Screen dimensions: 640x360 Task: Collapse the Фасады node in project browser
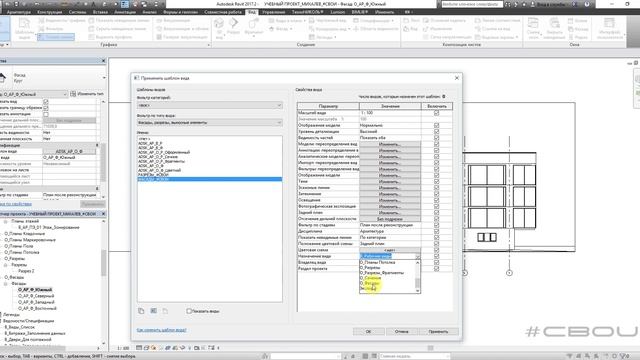point(6,283)
